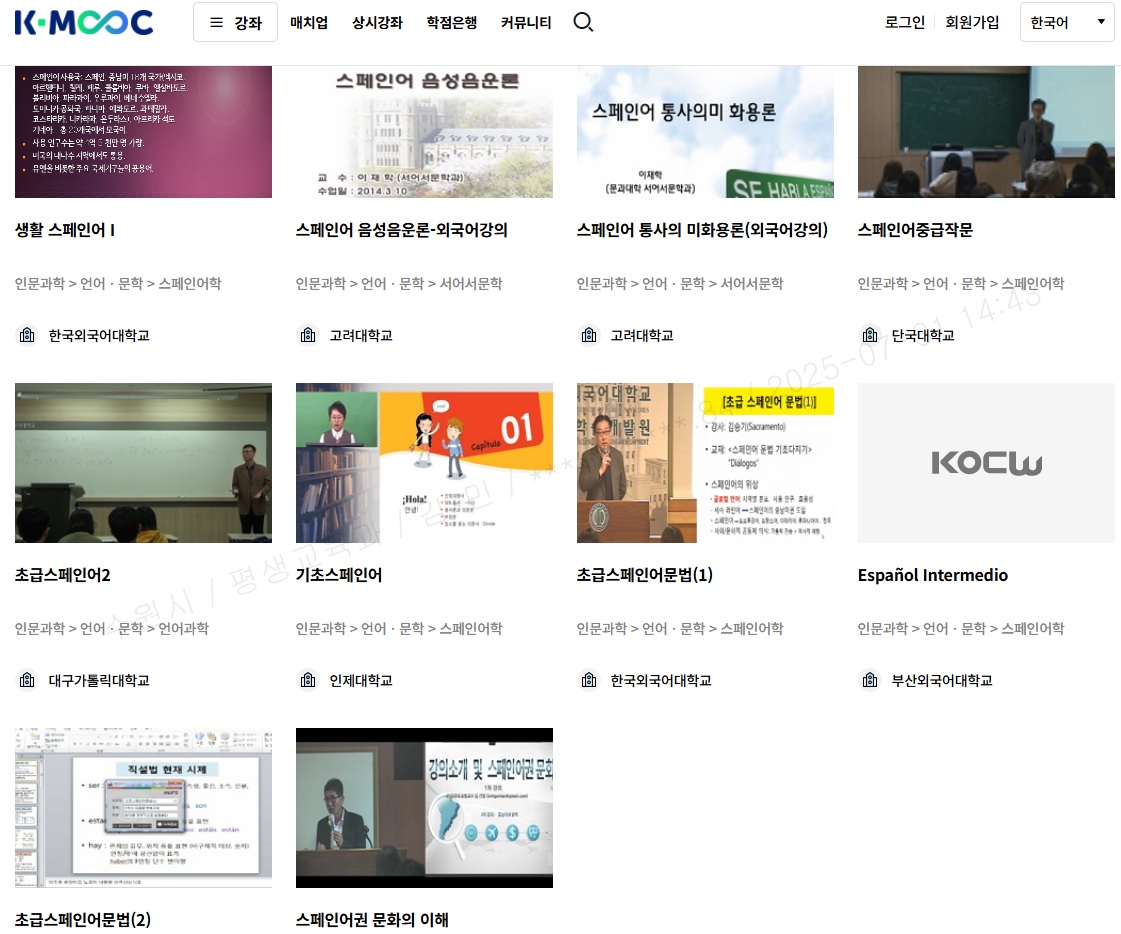Screen dimensions: 1121x934
Task: Select the KOCW placeholder thumbnail
Action: [986, 463]
